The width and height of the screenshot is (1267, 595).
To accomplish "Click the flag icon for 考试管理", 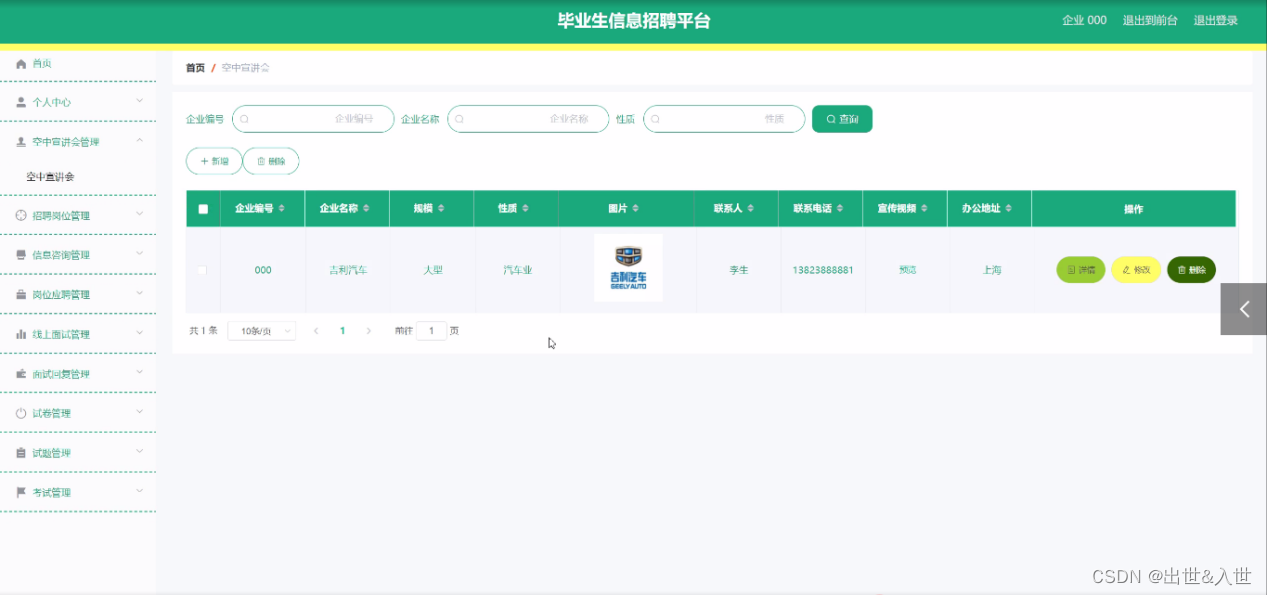I will point(21,492).
